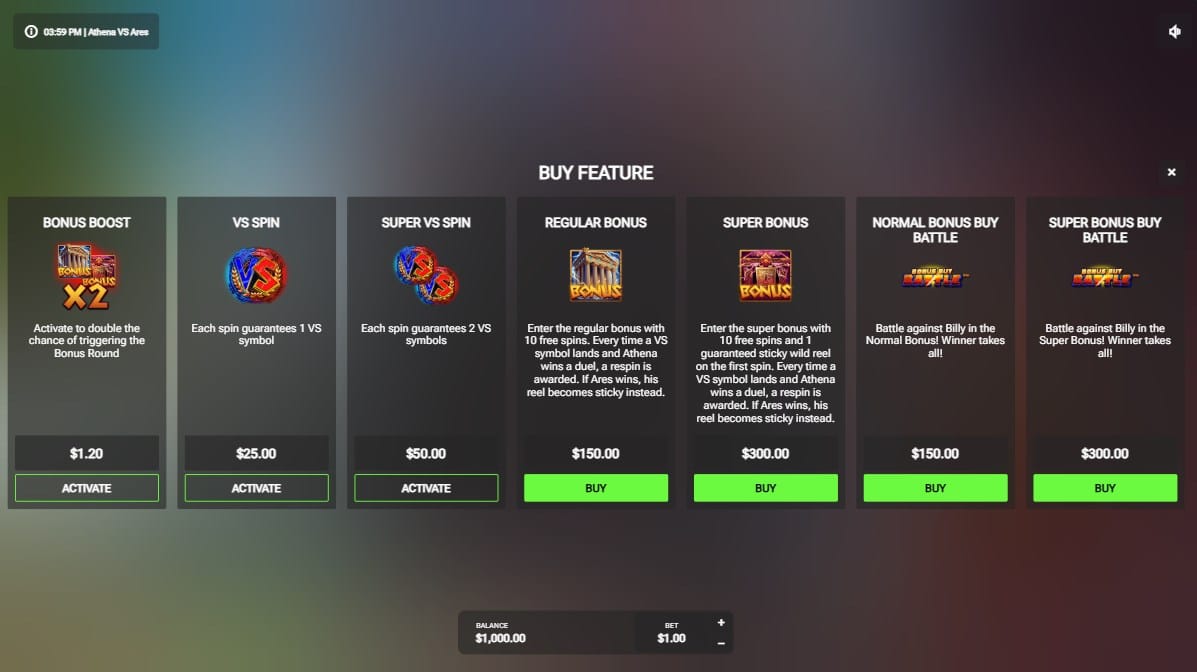This screenshot has height=672, width=1197.
Task: Click the $1.00 bet amount display
Action: pyautogui.click(x=672, y=638)
